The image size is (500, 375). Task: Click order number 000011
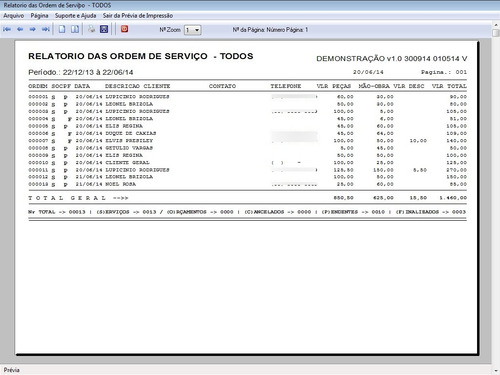point(38,170)
